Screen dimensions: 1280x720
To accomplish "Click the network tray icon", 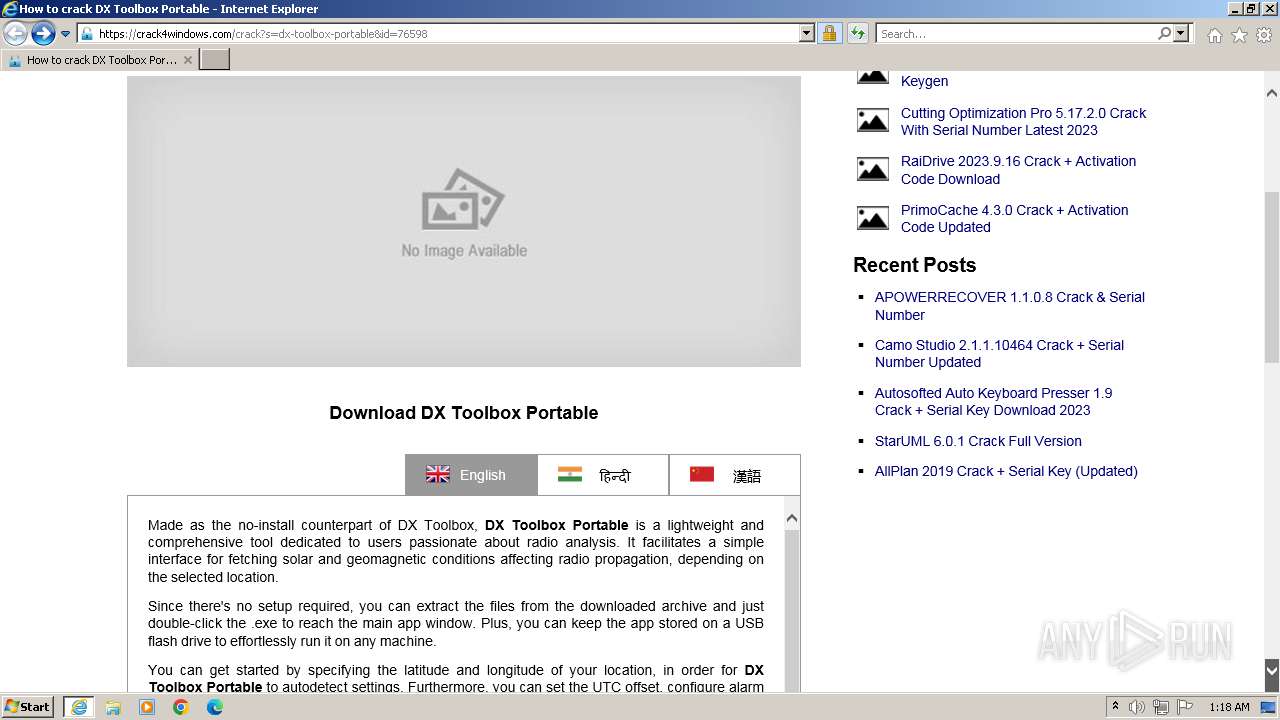I will 1161,707.
